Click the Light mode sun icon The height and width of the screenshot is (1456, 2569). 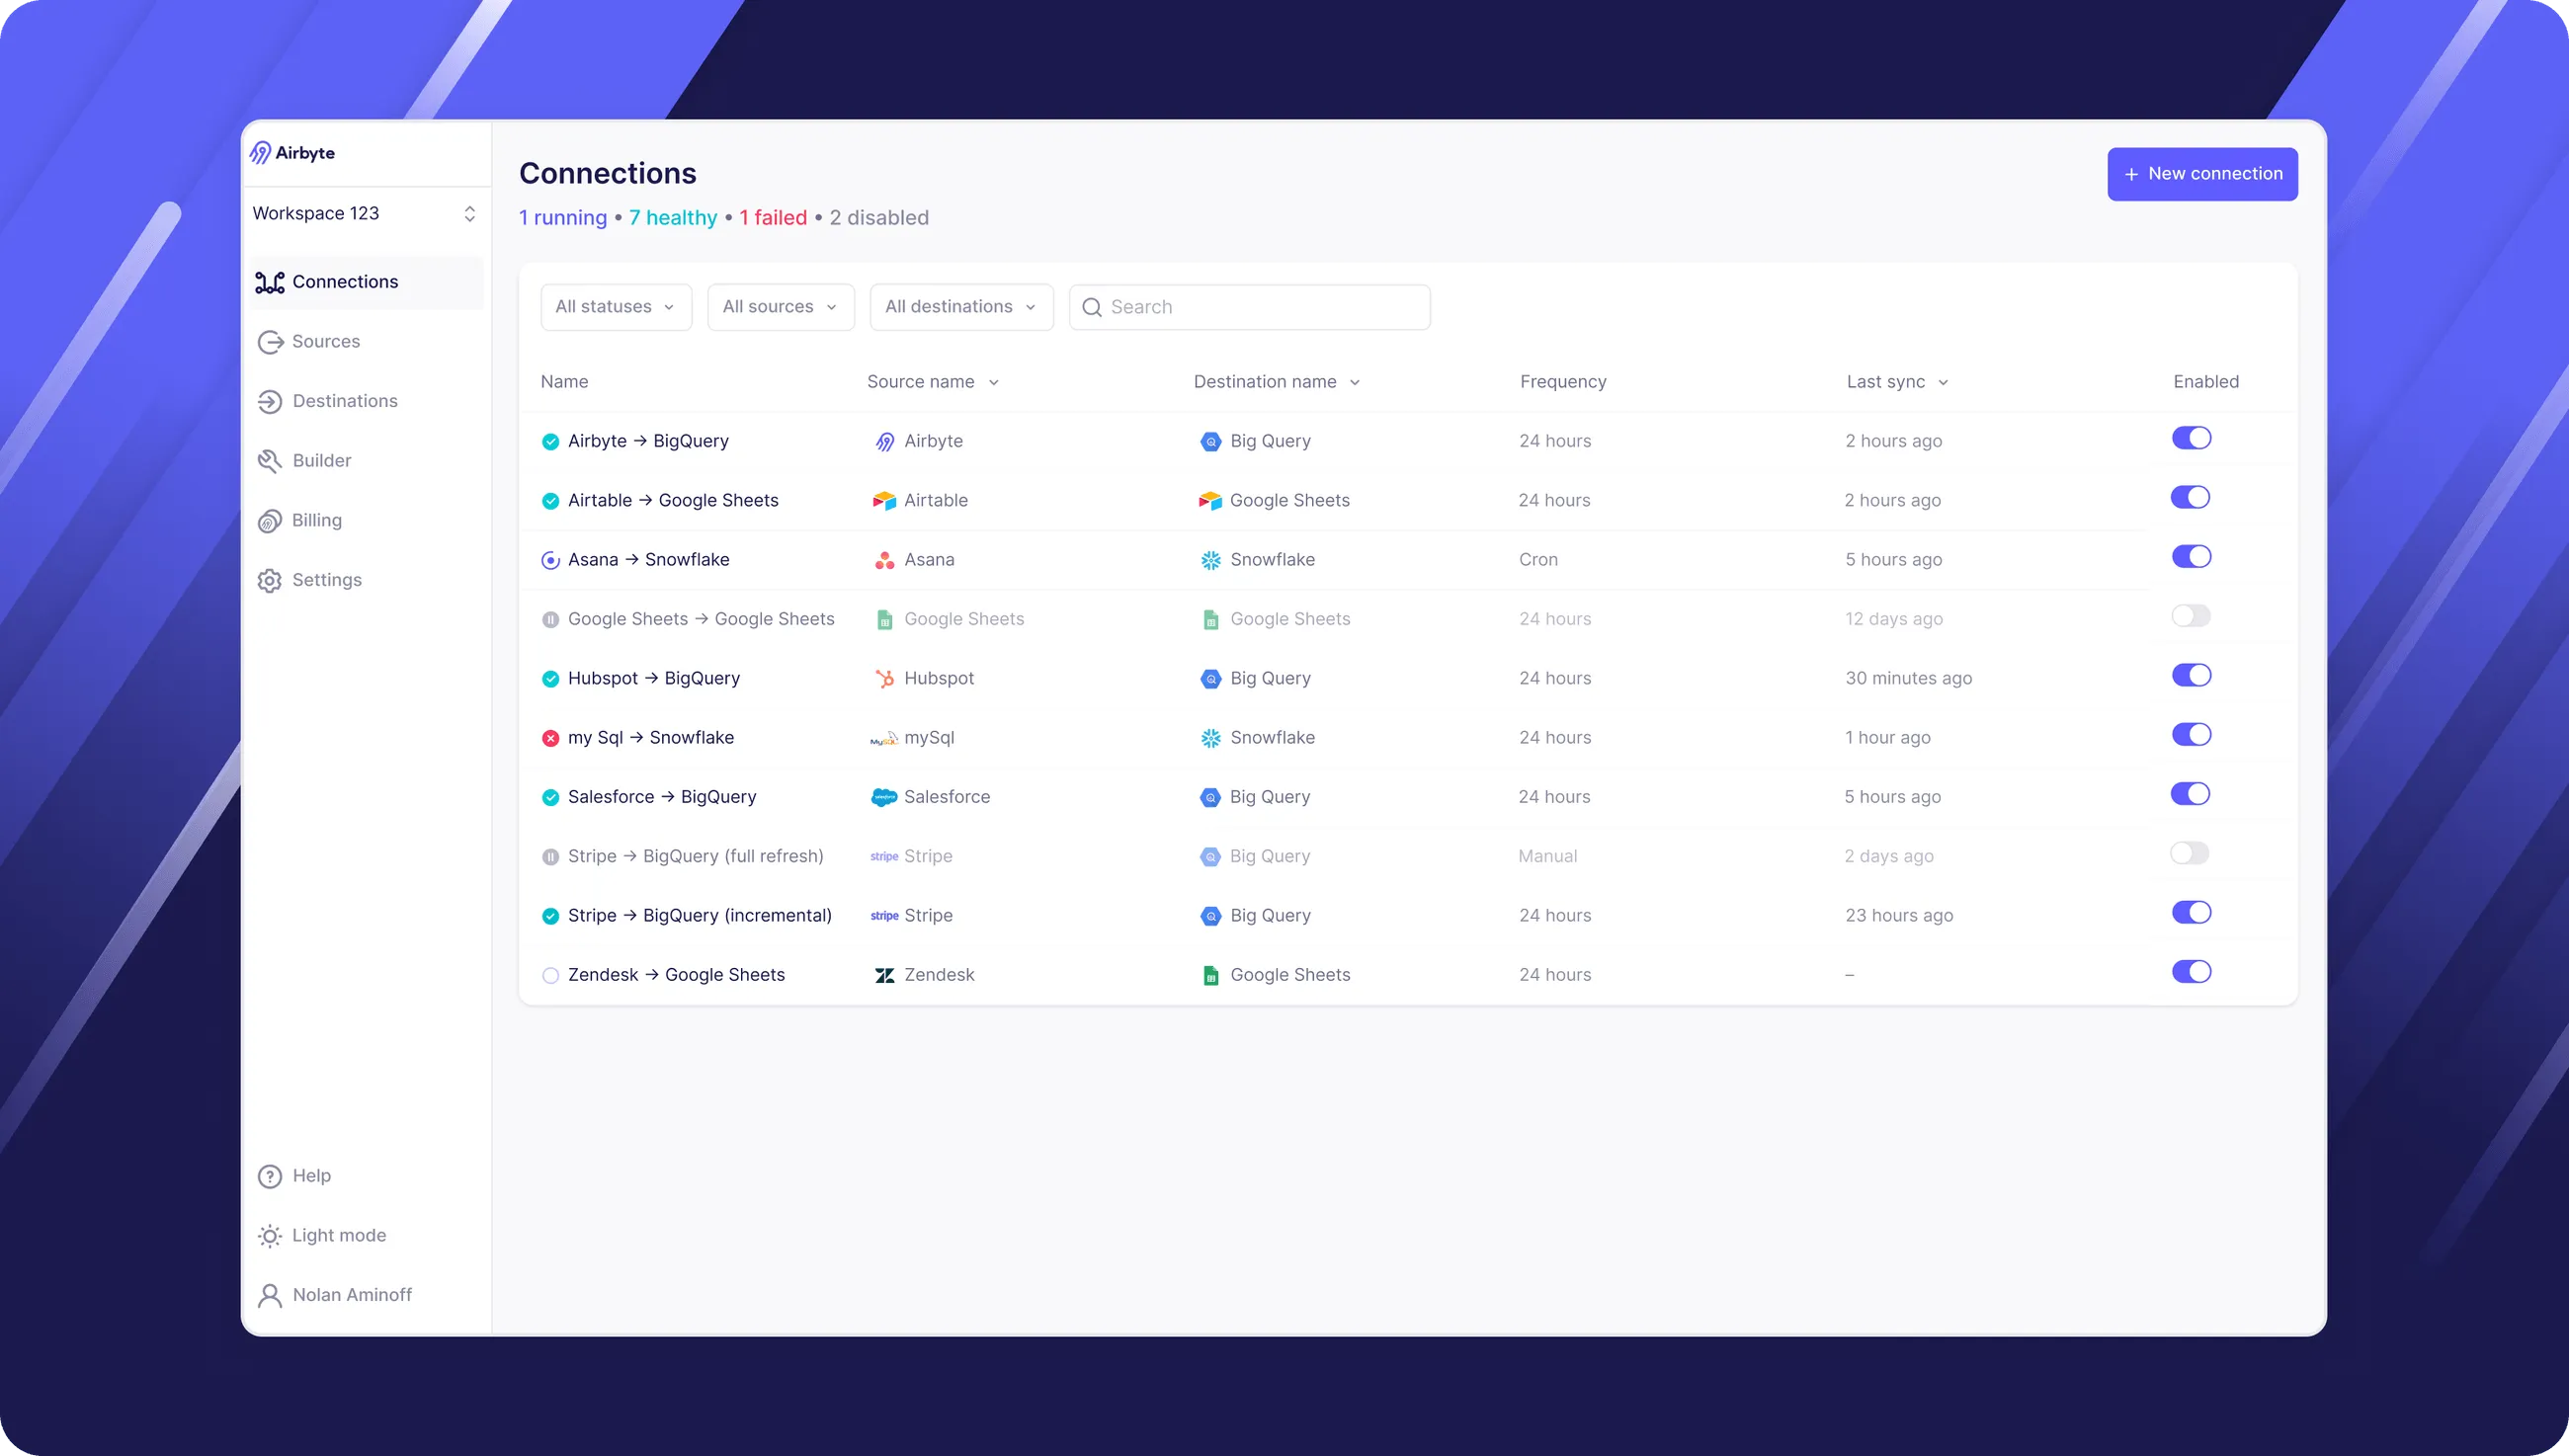(x=269, y=1236)
